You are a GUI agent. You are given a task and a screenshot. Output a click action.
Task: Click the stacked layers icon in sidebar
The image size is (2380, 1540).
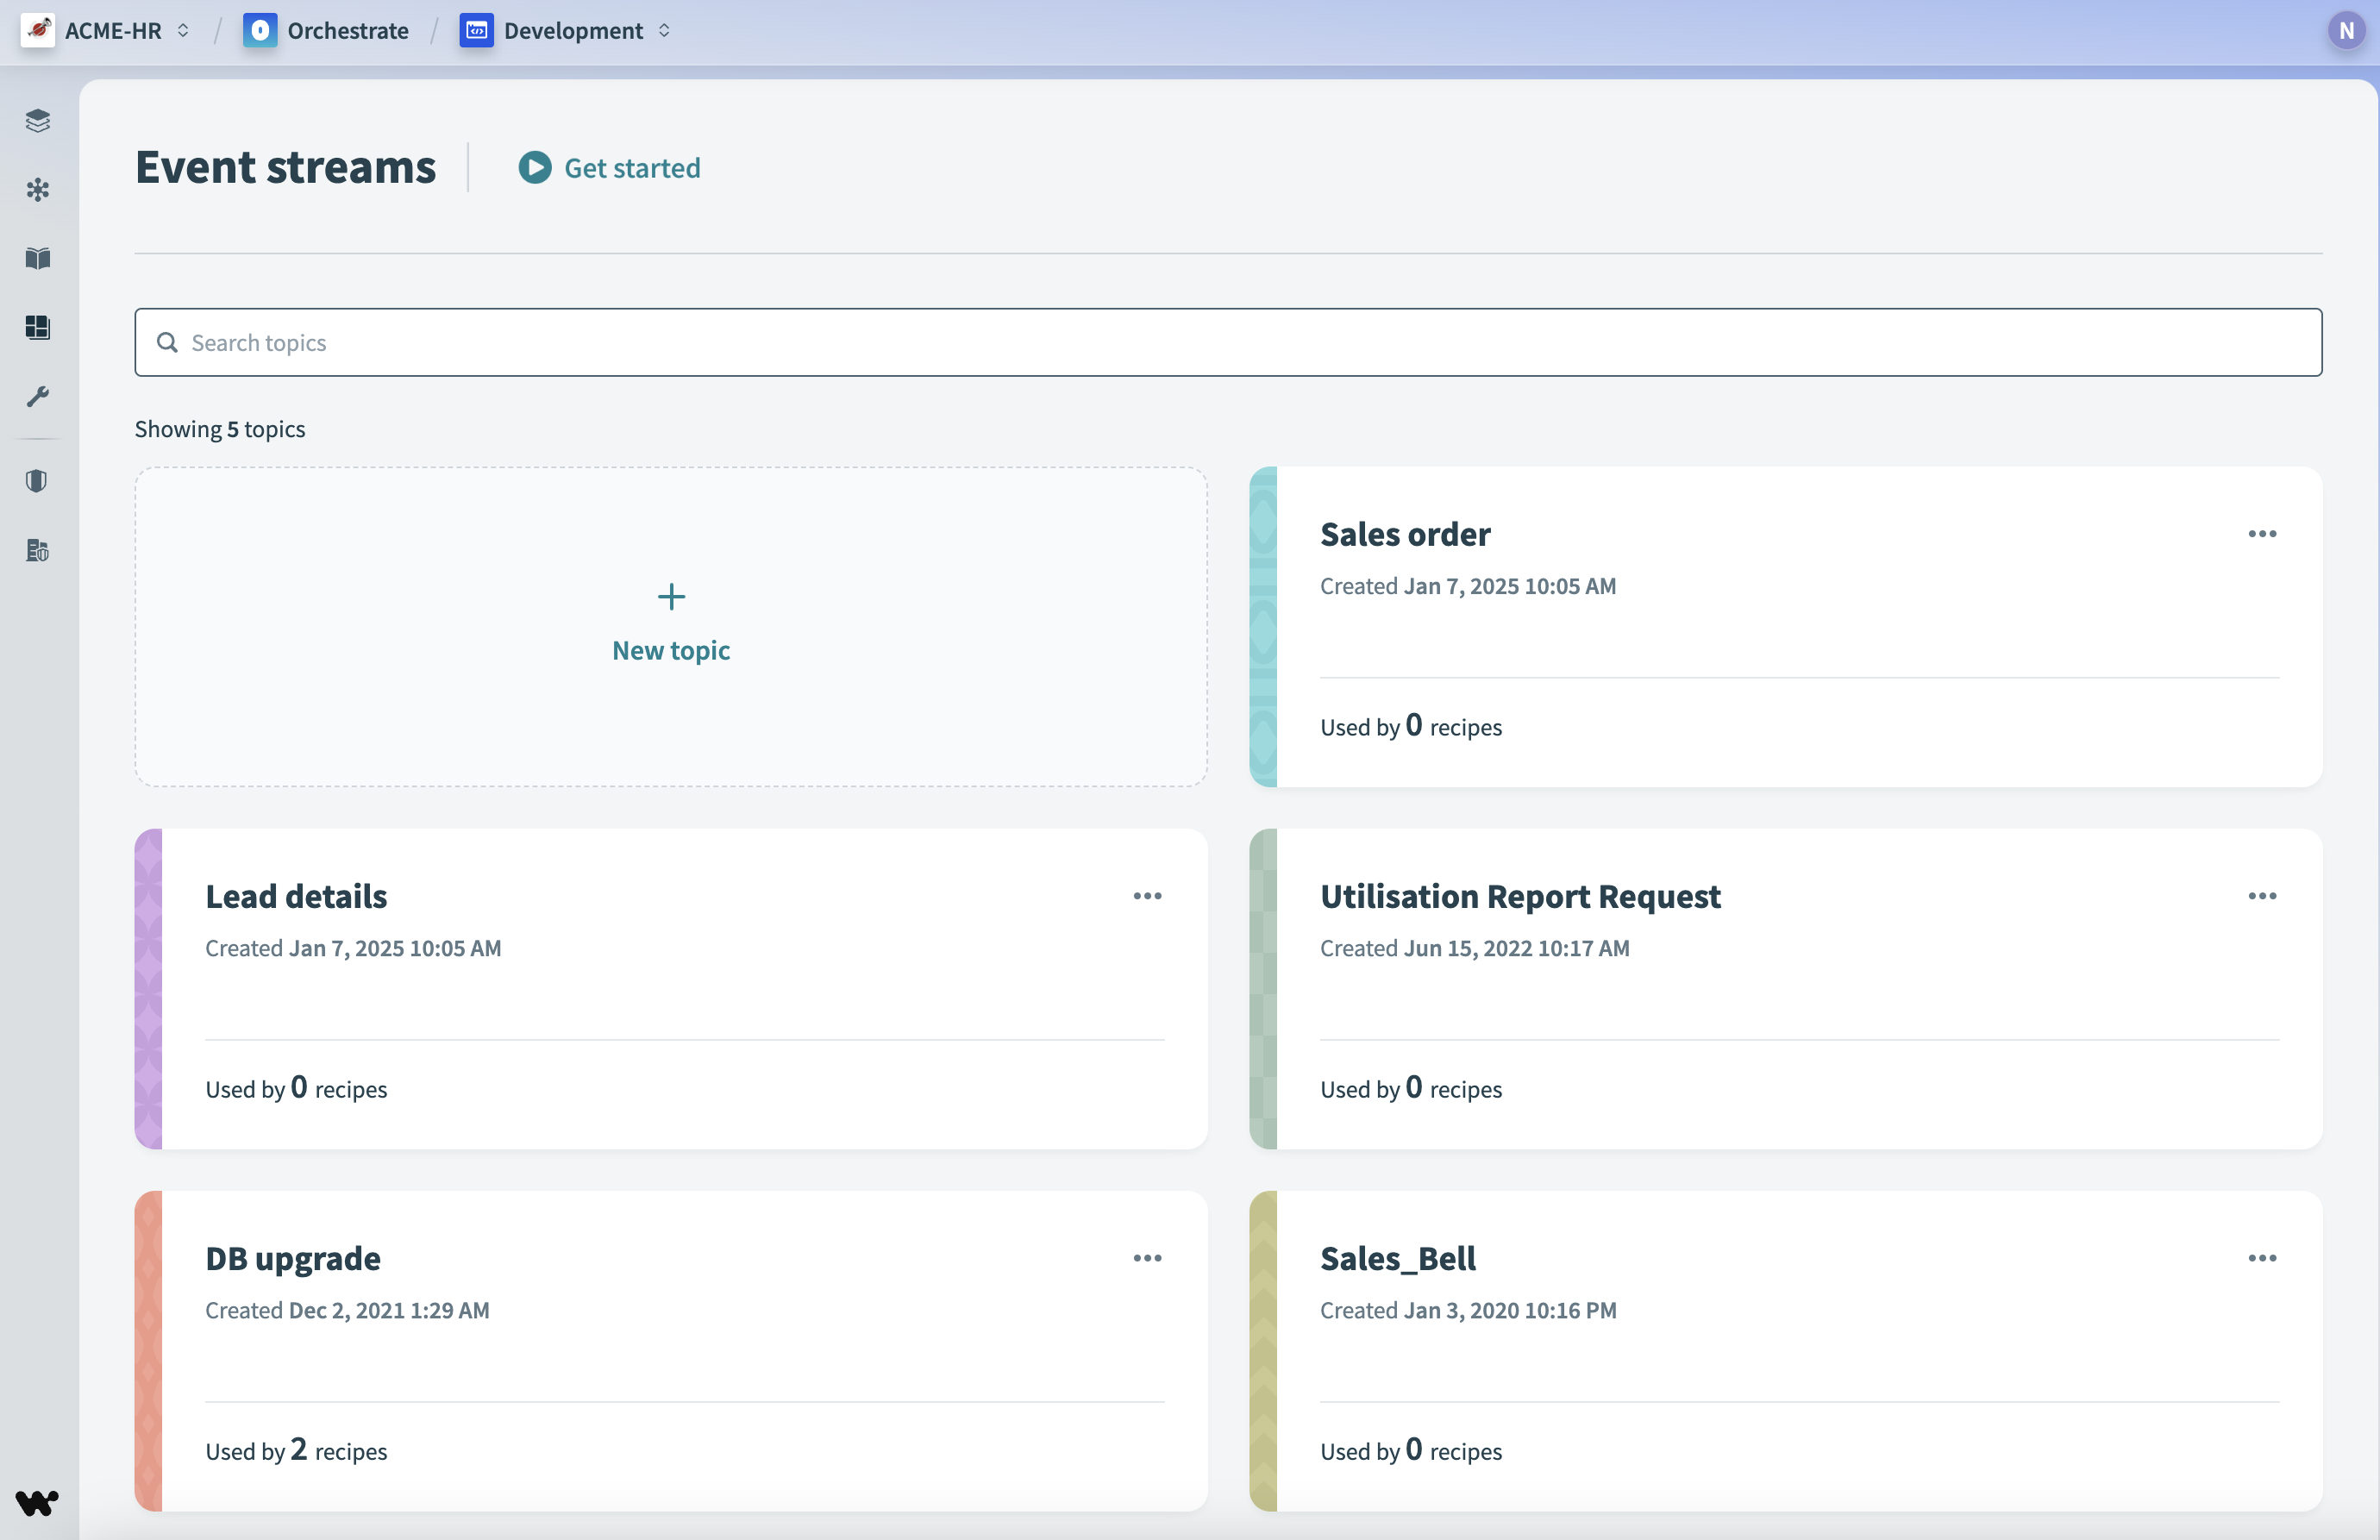click(x=38, y=120)
